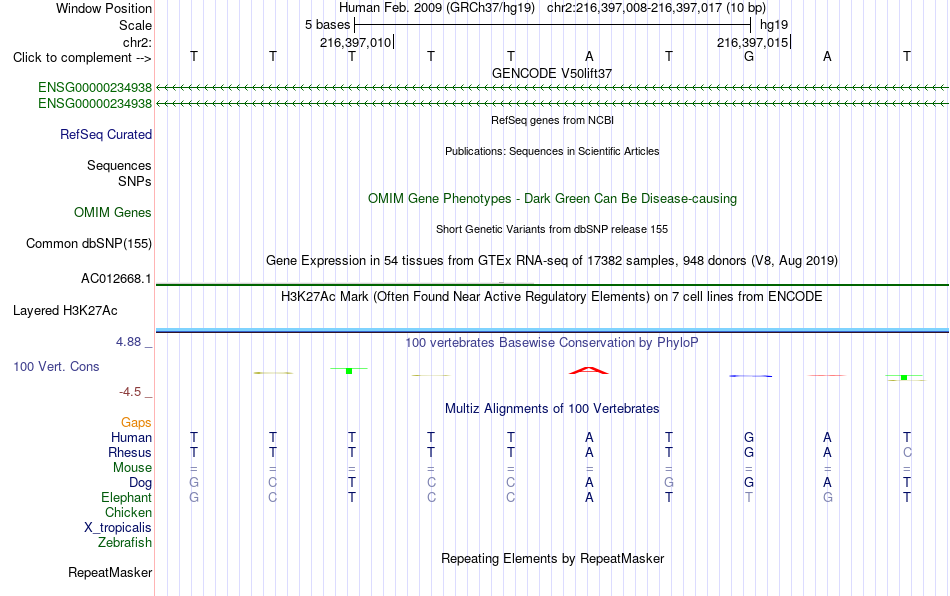The height and width of the screenshot is (596, 950).
Task: Select the Human alignment row label
Action: click(x=131, y=437)
